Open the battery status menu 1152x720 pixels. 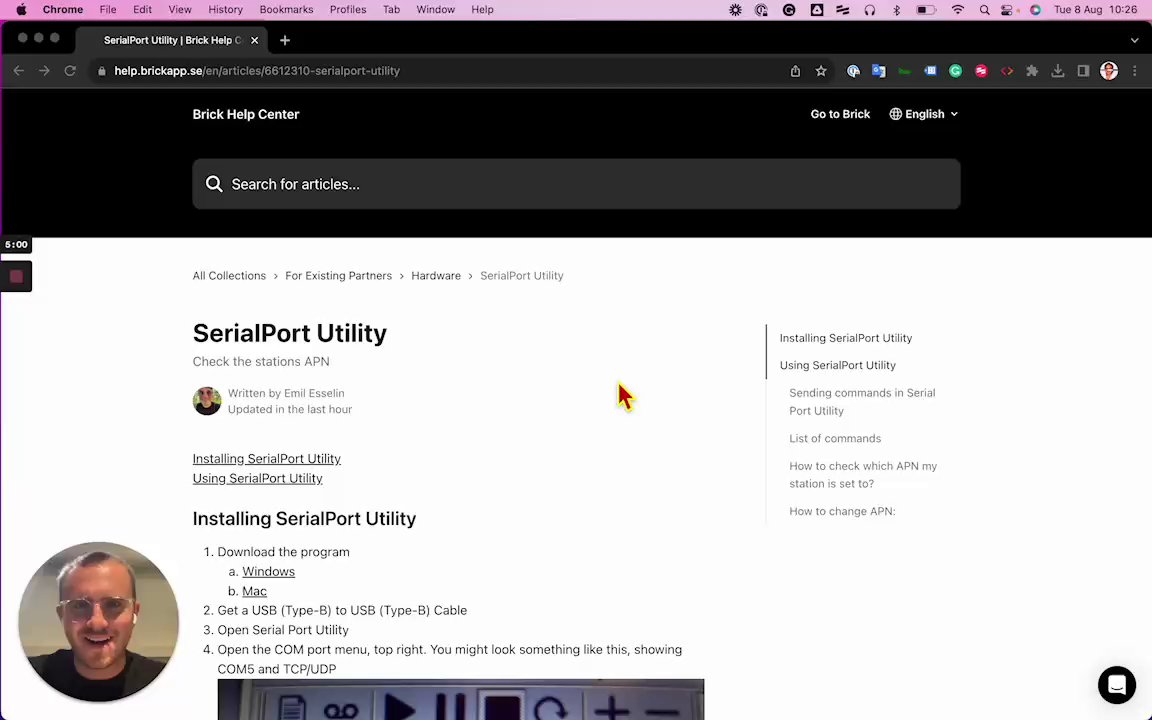tap(926, 10)
